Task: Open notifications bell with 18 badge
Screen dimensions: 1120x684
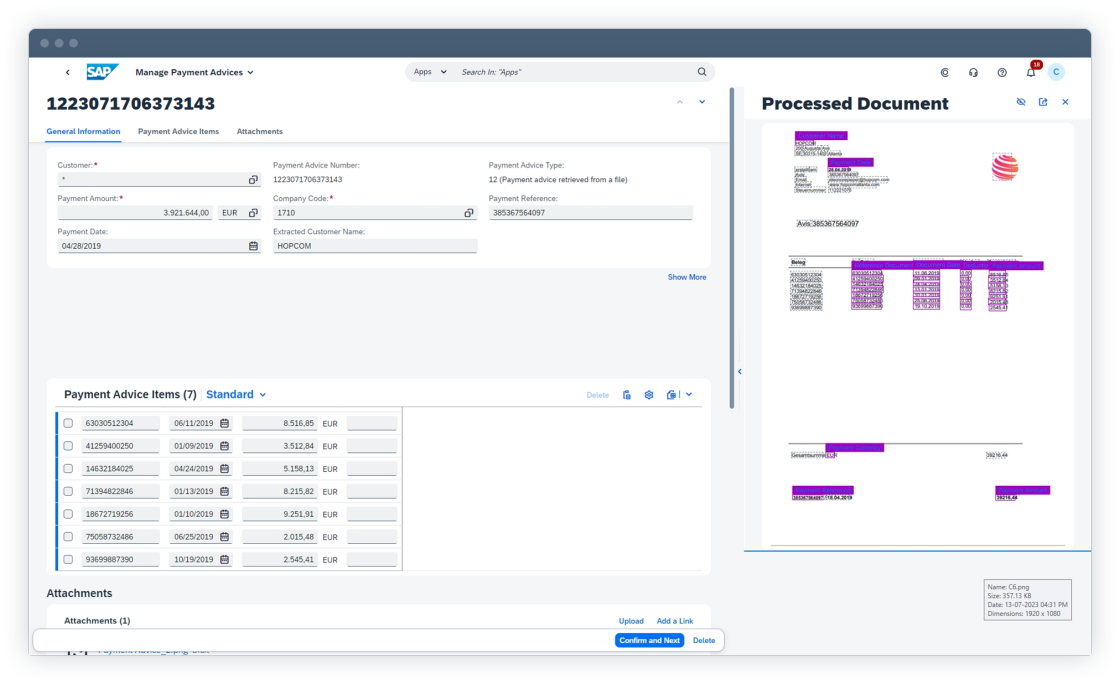Action: click(x=1031, y=71)
